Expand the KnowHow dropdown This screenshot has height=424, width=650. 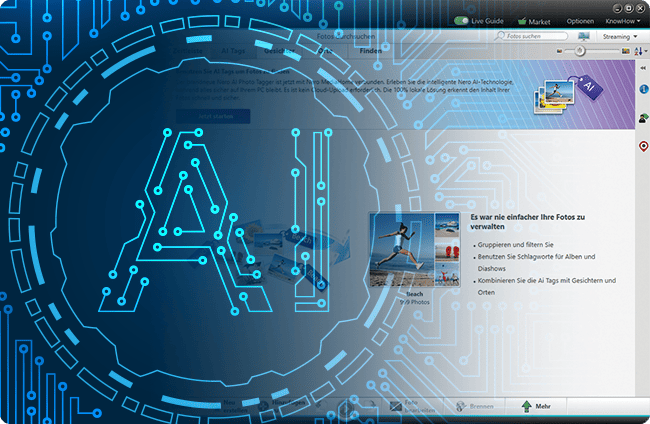pyautogui.click(x=622, y=20)
